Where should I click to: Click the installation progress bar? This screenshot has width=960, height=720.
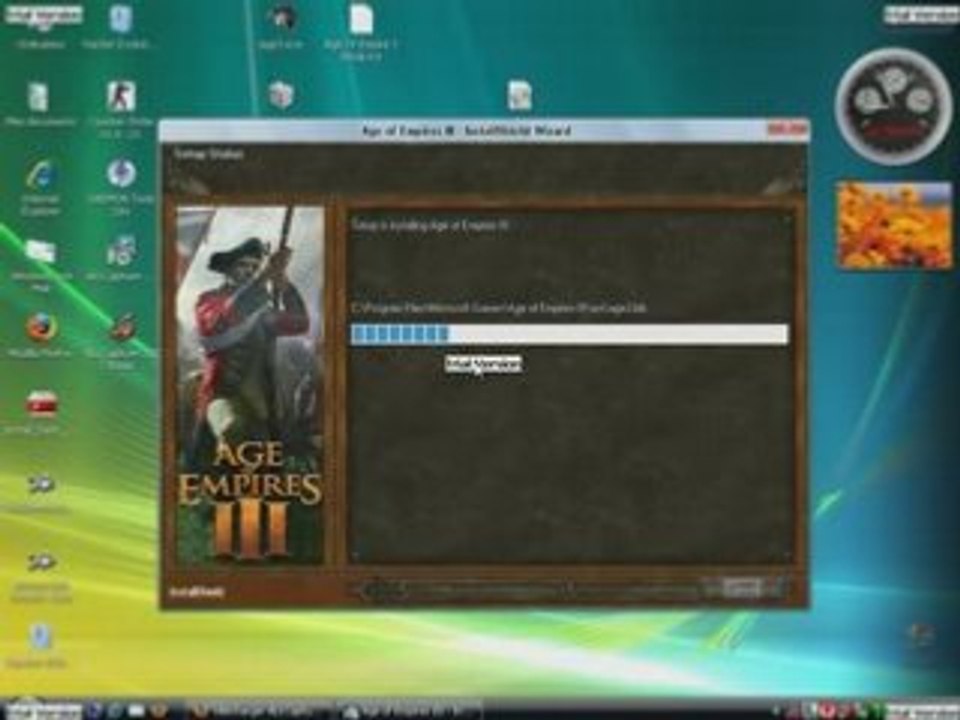569,334
